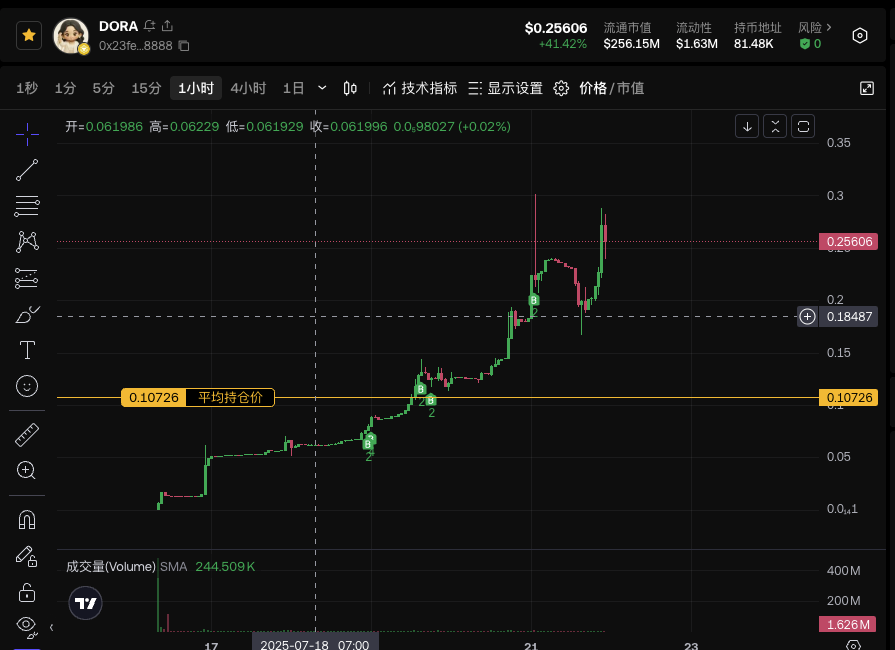Select the brush drawing tool
Viewport: 895px width, 650px height.
point(27,314)
